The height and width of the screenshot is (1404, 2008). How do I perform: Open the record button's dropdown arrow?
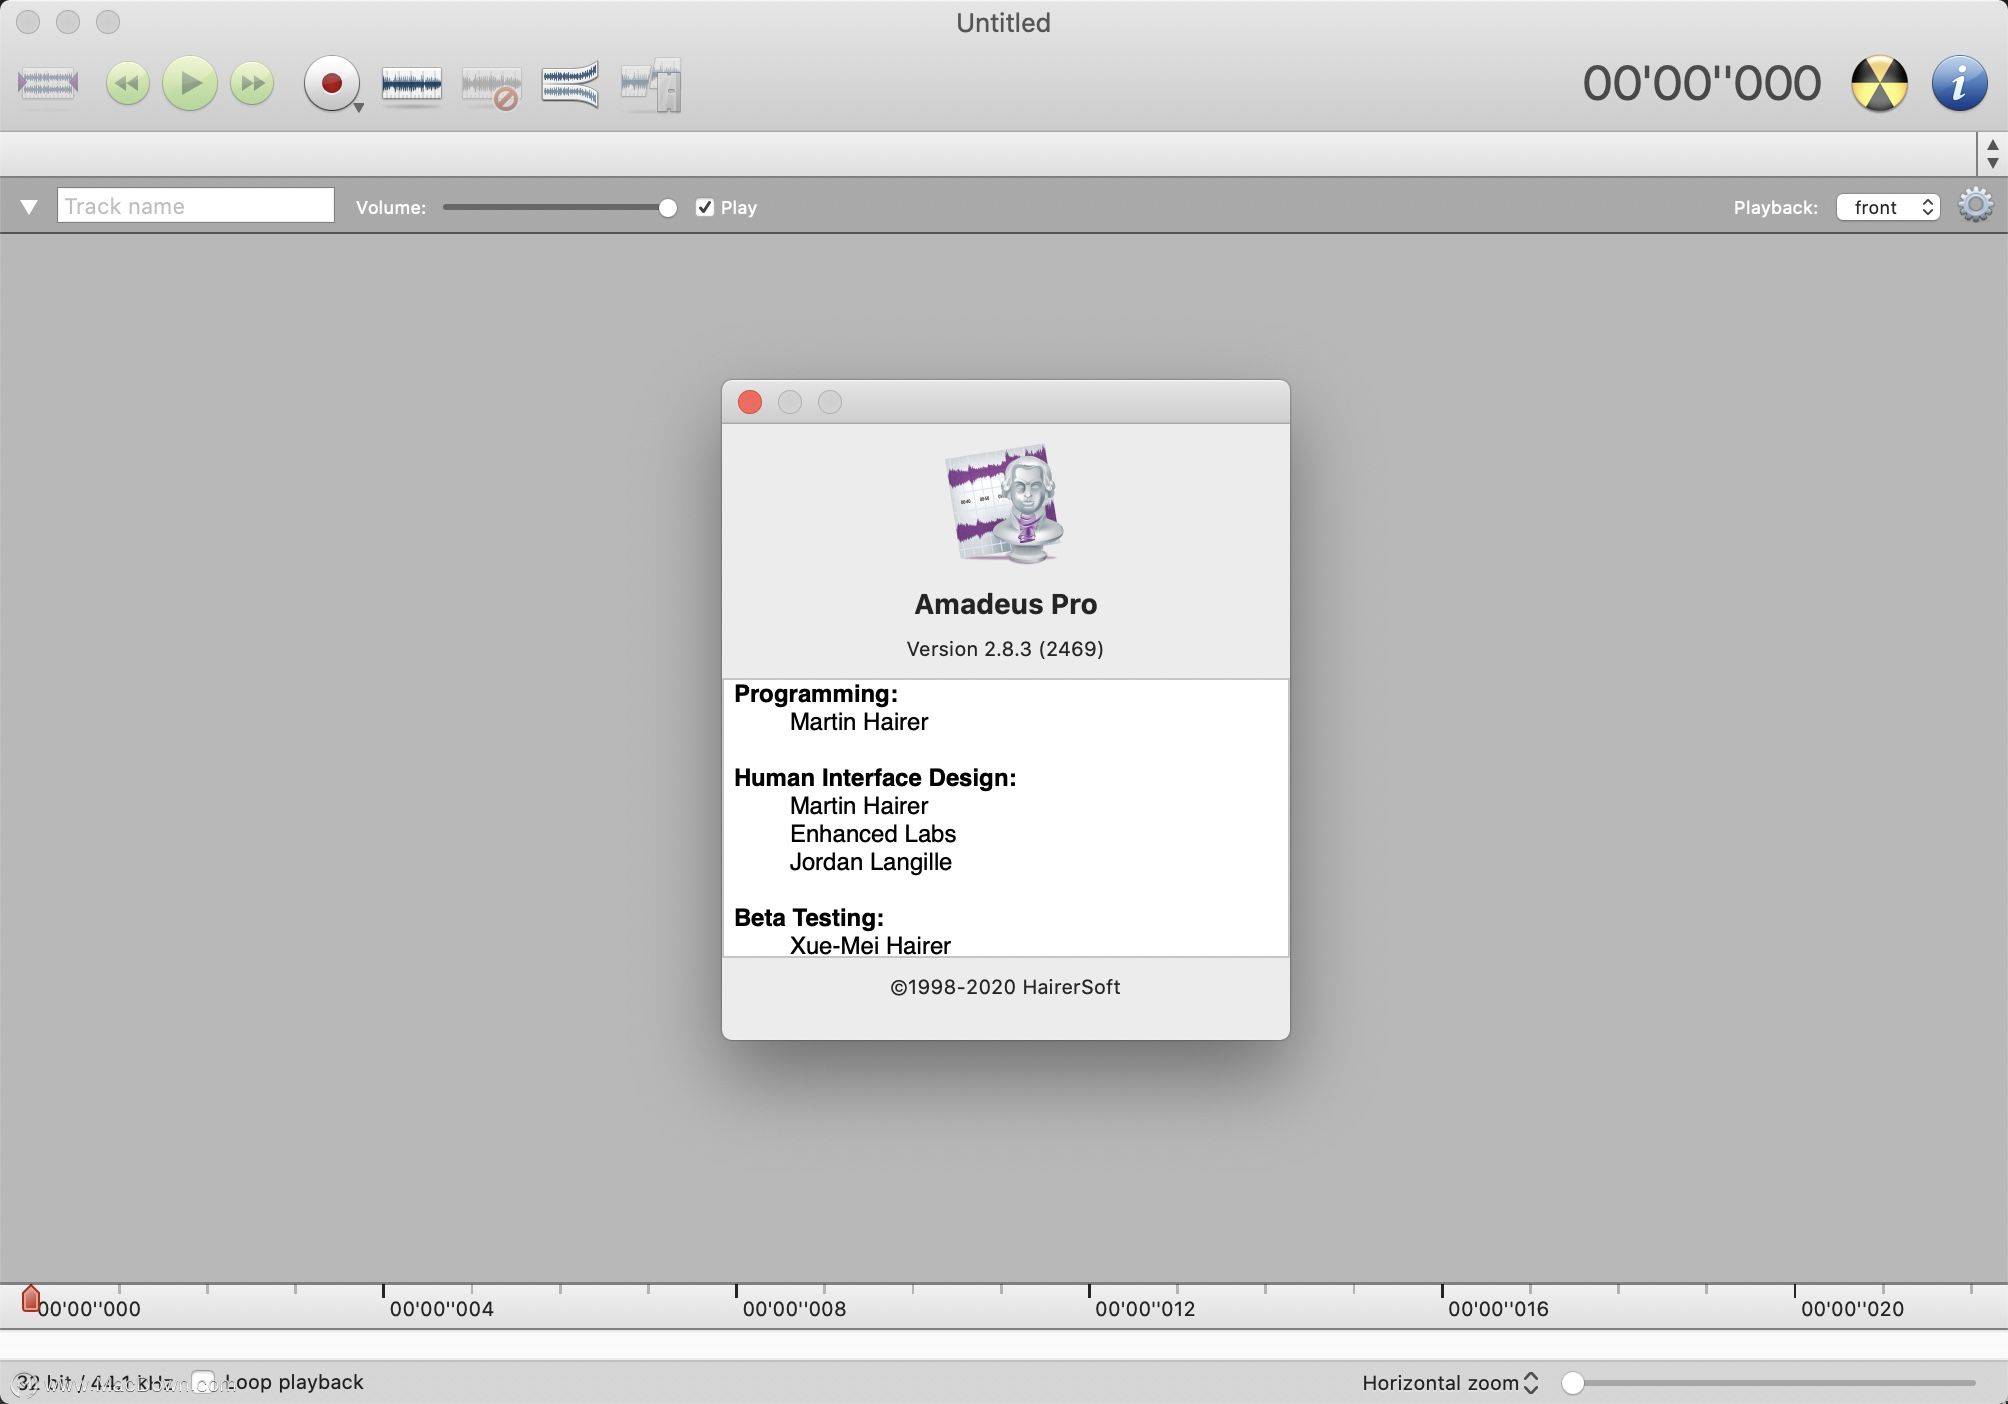(x=358, y=104)
